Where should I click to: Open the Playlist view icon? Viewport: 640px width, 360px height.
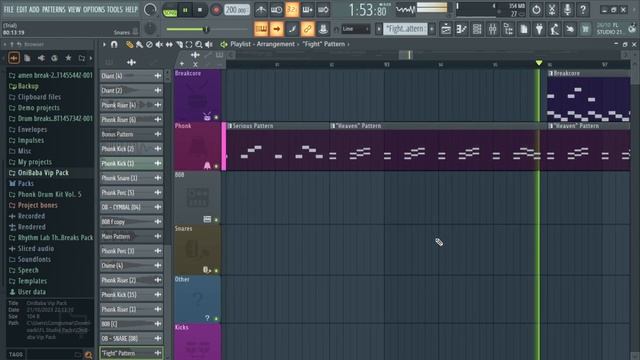click(x=446, y=29)
